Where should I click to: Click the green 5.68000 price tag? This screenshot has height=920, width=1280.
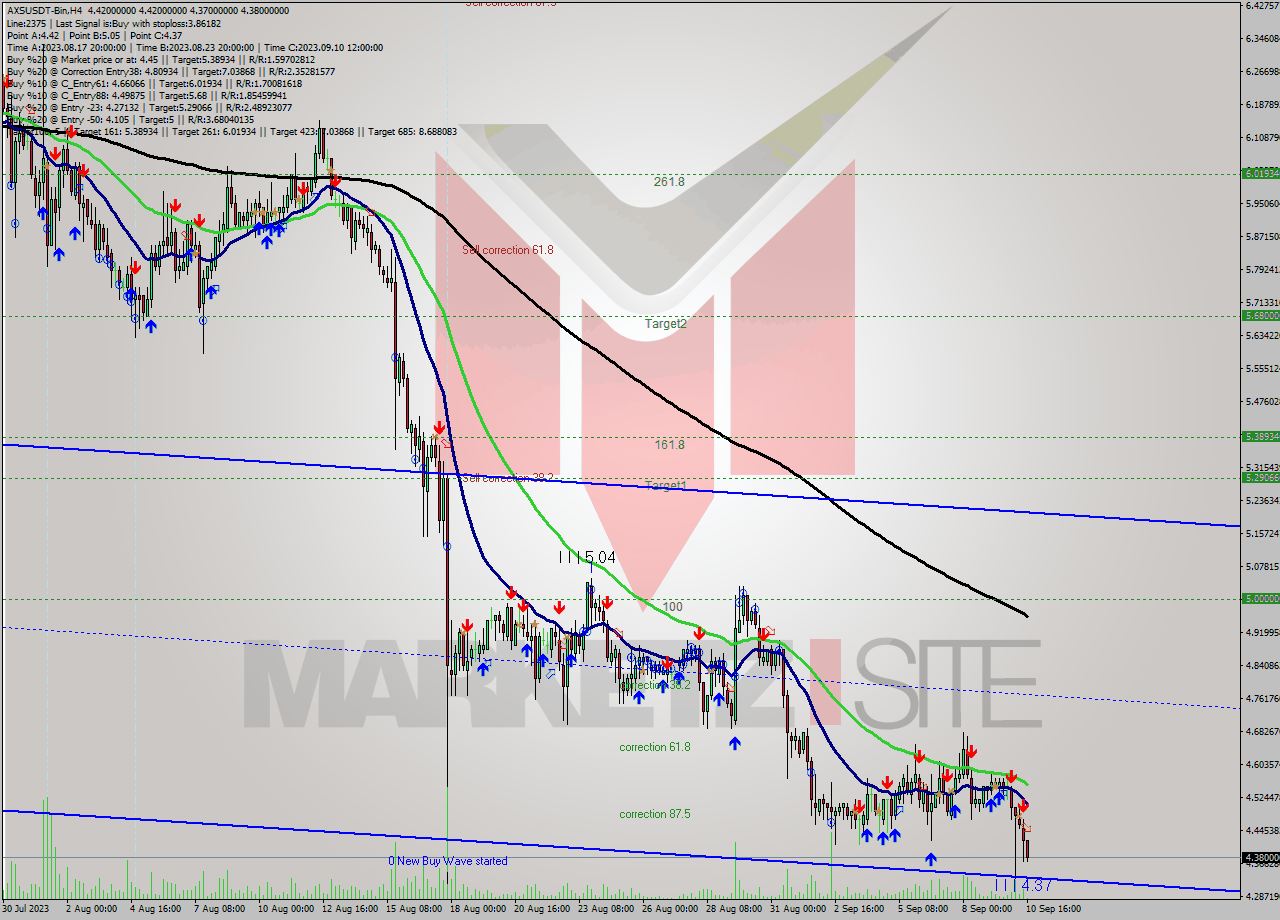tap(1261, 315)
